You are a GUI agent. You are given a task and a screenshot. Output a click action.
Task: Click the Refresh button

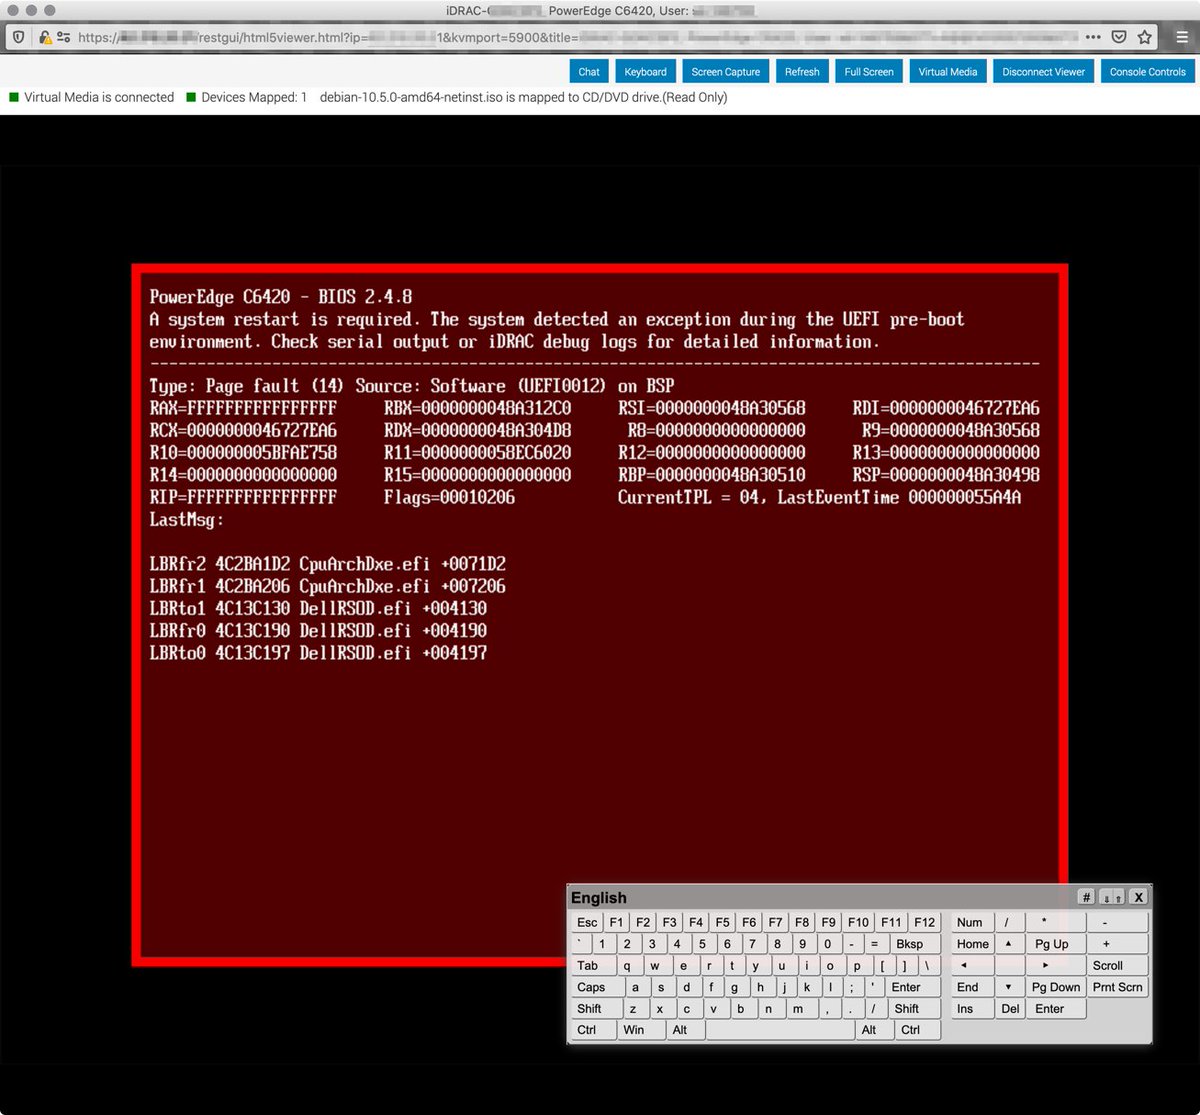pos(802,71)
